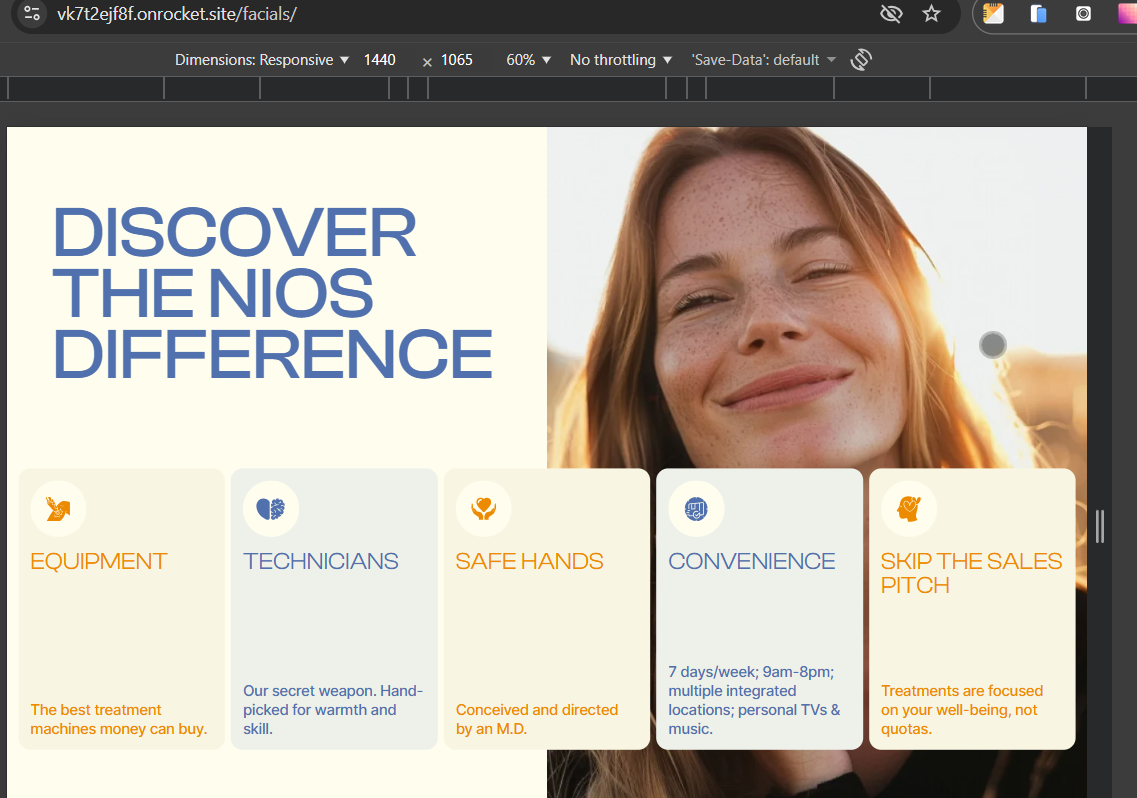Click the TECHNICIANS card heading

(x=321, y=562)
